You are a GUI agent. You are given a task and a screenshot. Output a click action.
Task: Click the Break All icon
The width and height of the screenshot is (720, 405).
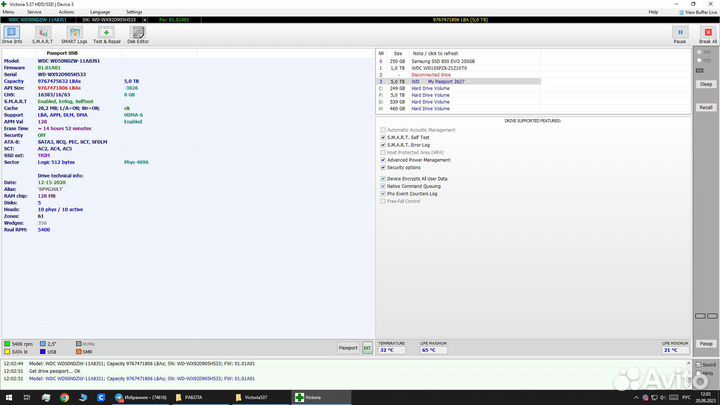pos(707,34)
